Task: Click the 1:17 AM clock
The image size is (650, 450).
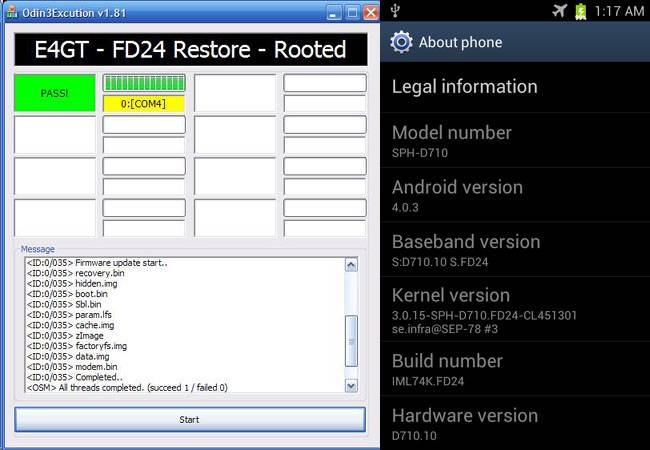Action: [619, 11]
